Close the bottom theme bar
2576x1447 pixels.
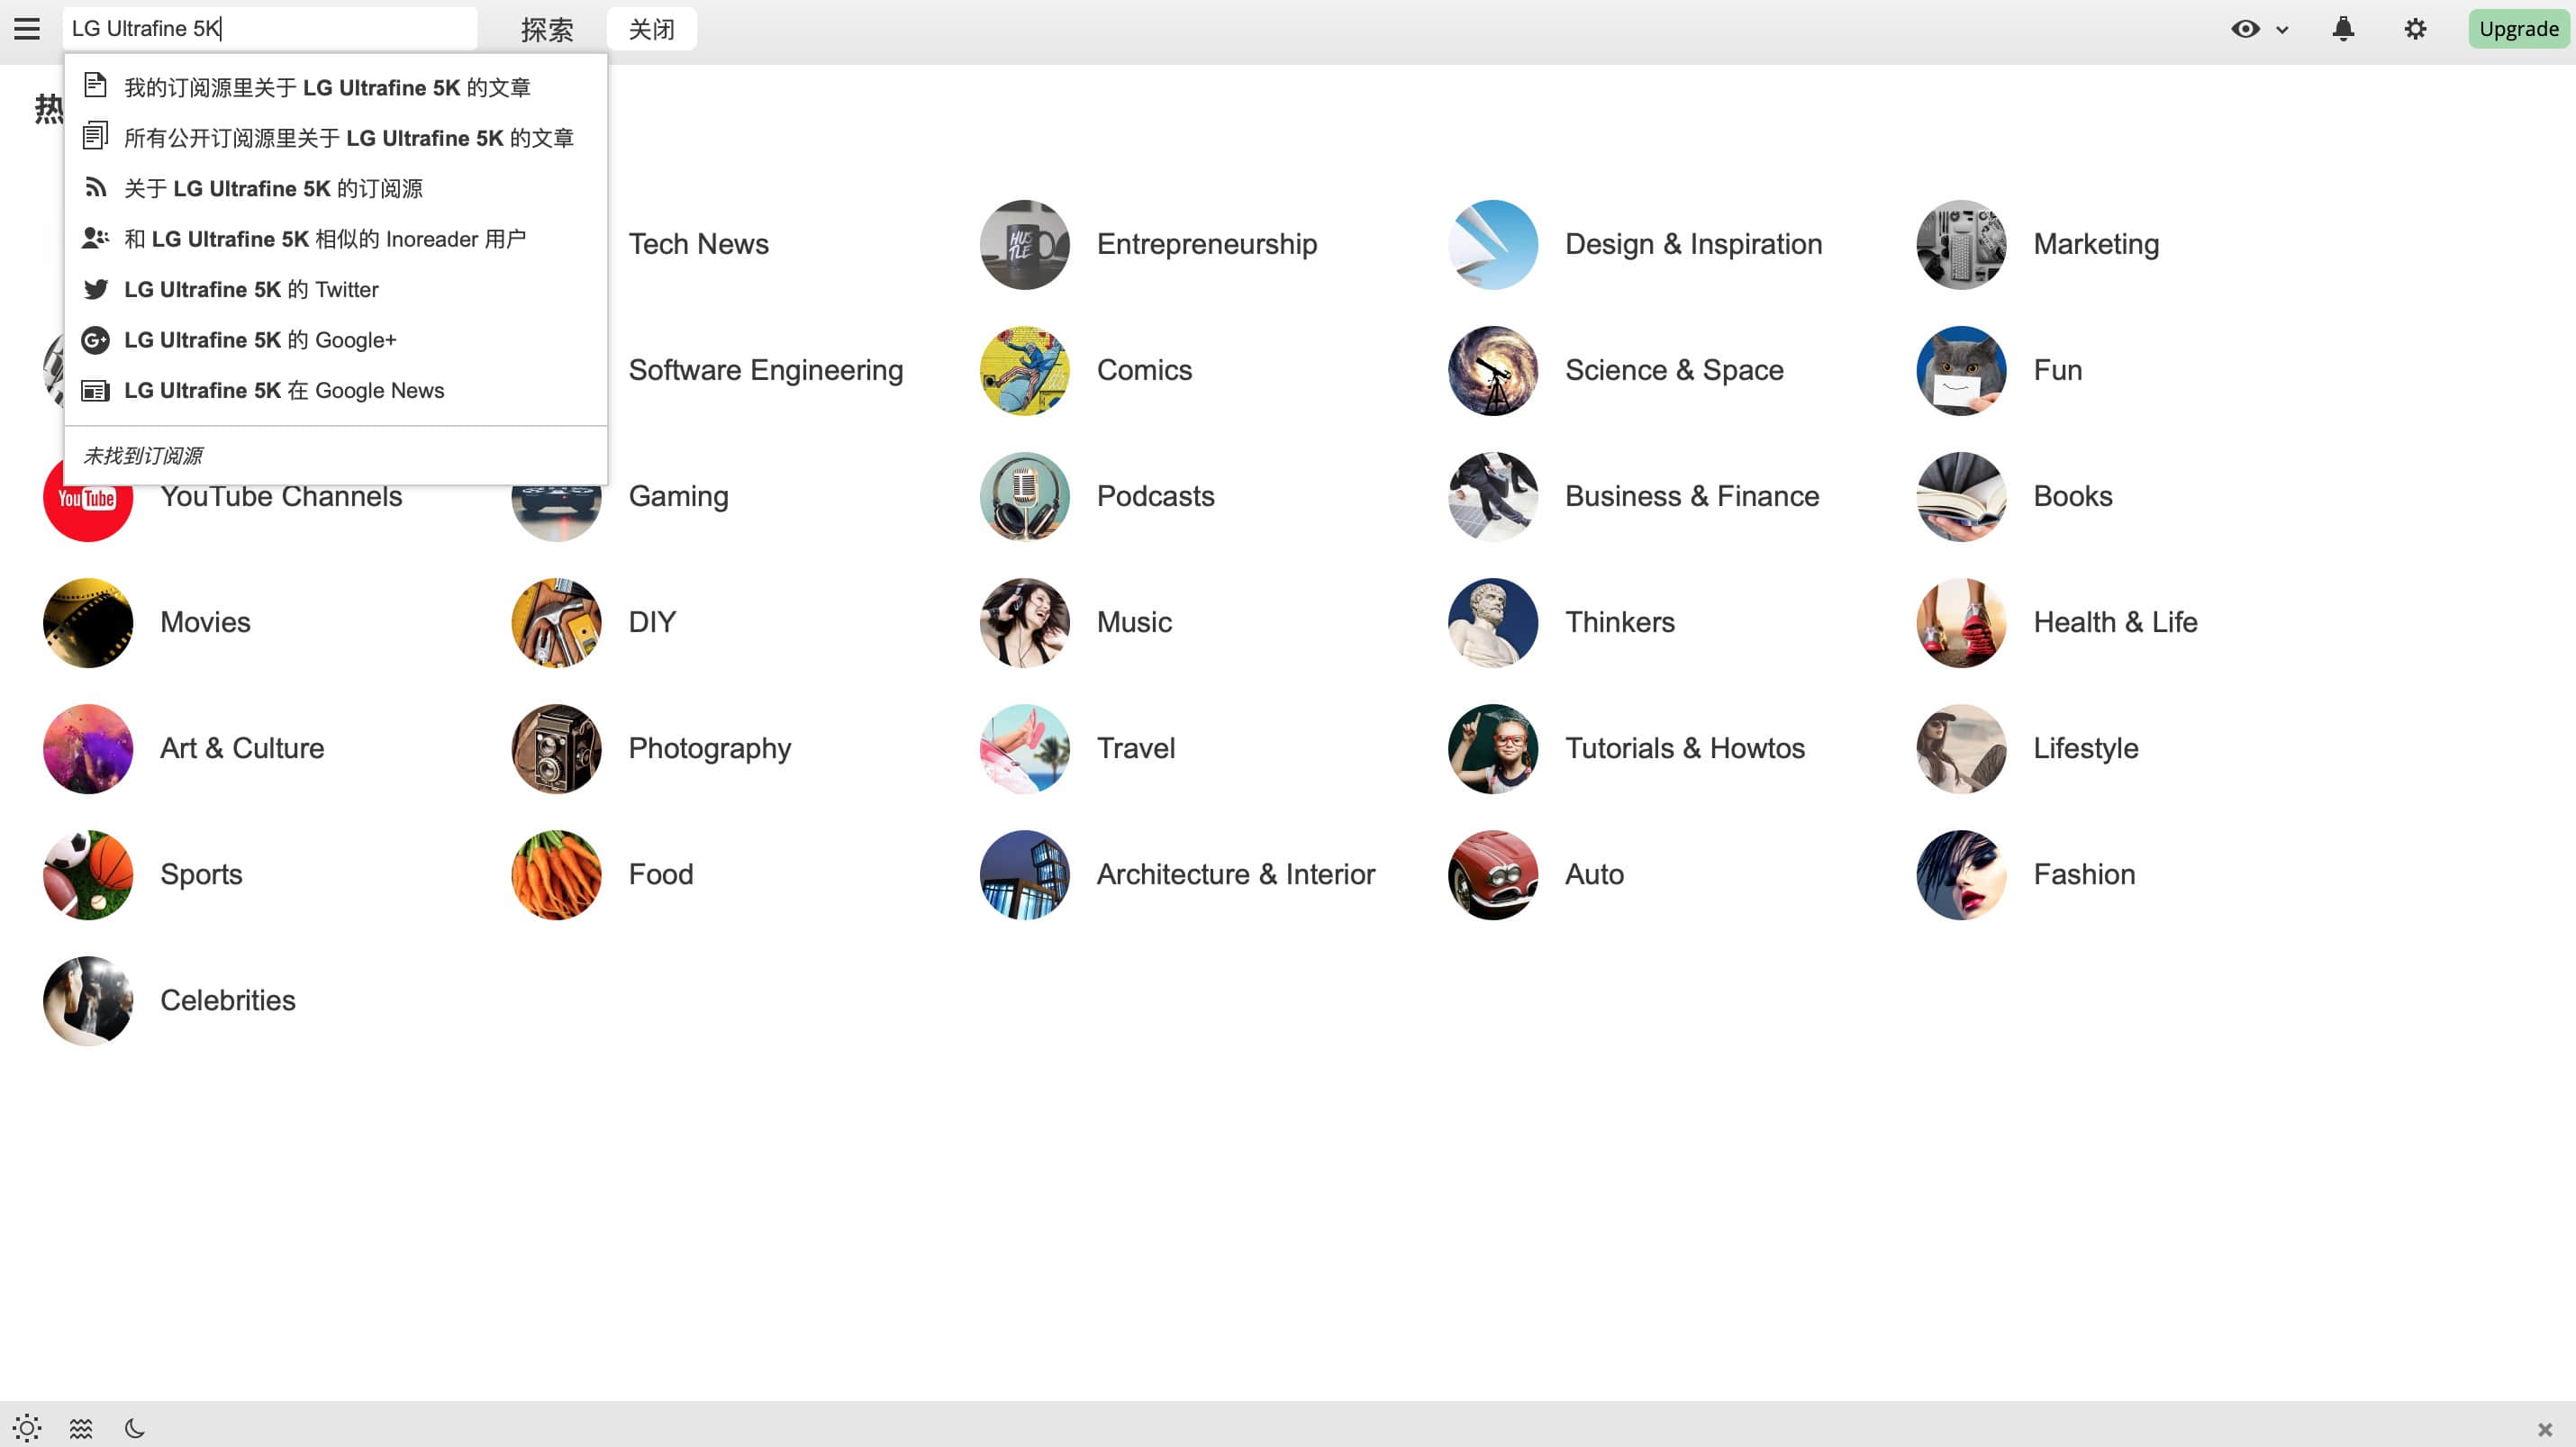[2545, 1430]
